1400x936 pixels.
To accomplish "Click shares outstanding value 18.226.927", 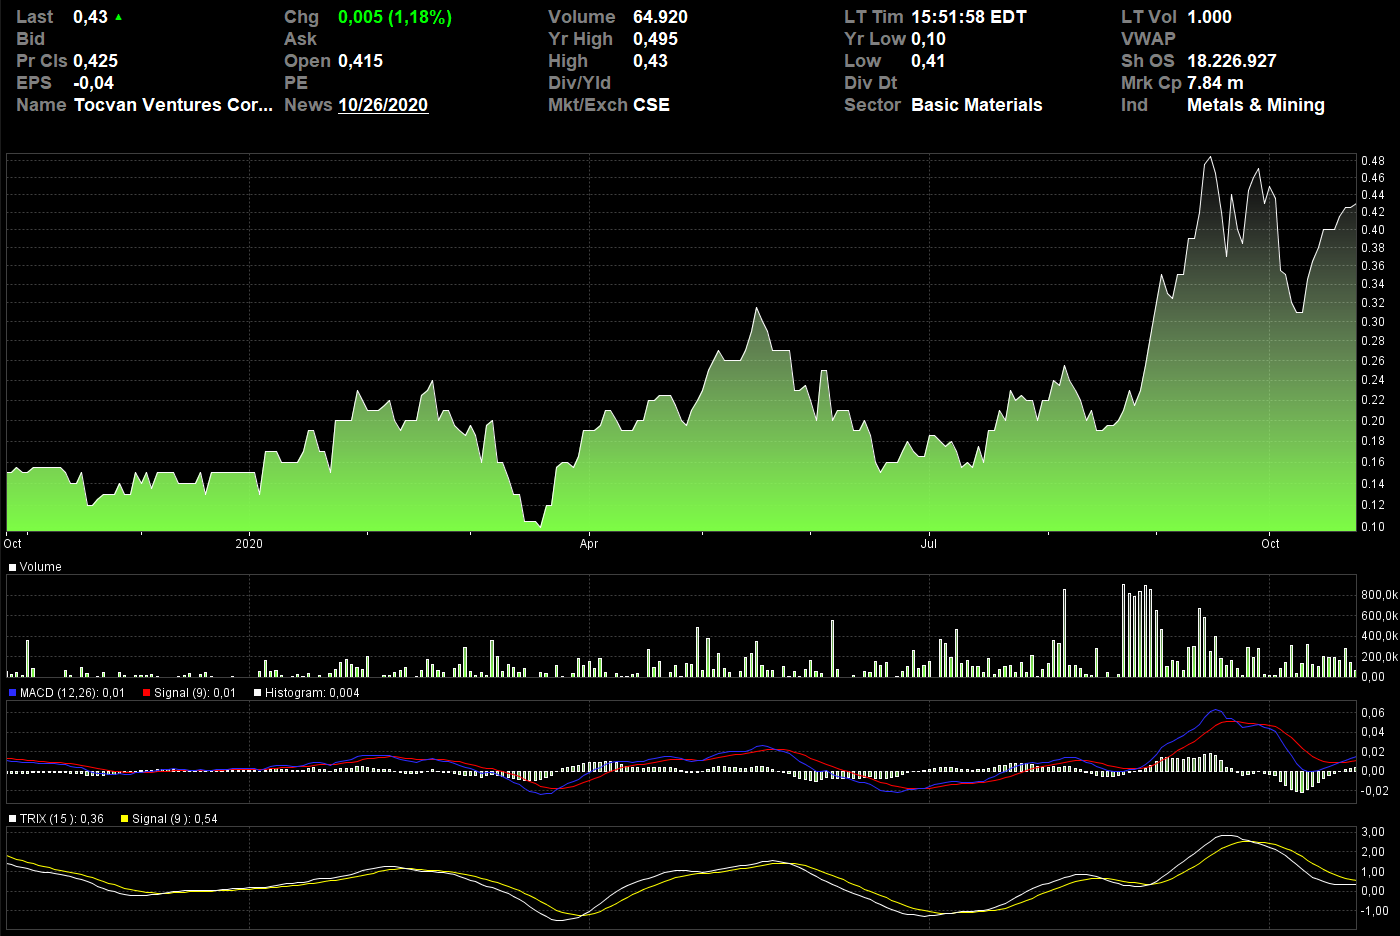I will click(1232, 61).
